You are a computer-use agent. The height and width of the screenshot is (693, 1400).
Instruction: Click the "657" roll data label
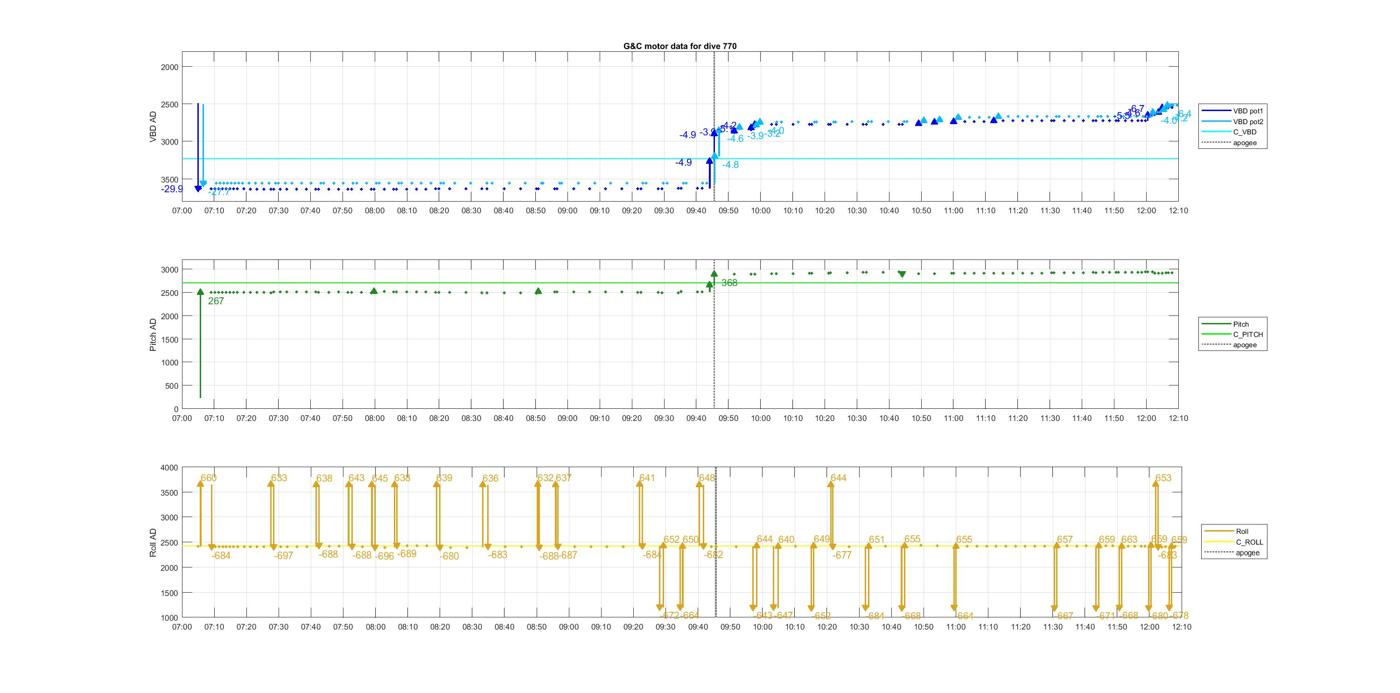point(1064,540)
